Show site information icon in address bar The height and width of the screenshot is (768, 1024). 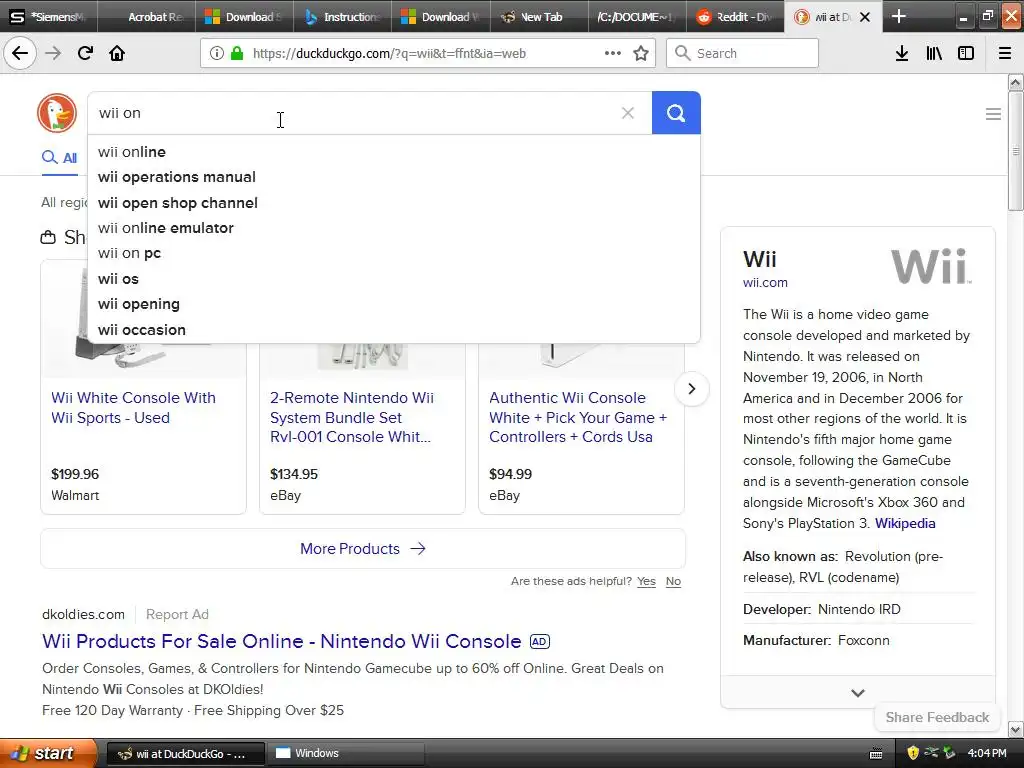pyautogui.click(x=217, y=54)
